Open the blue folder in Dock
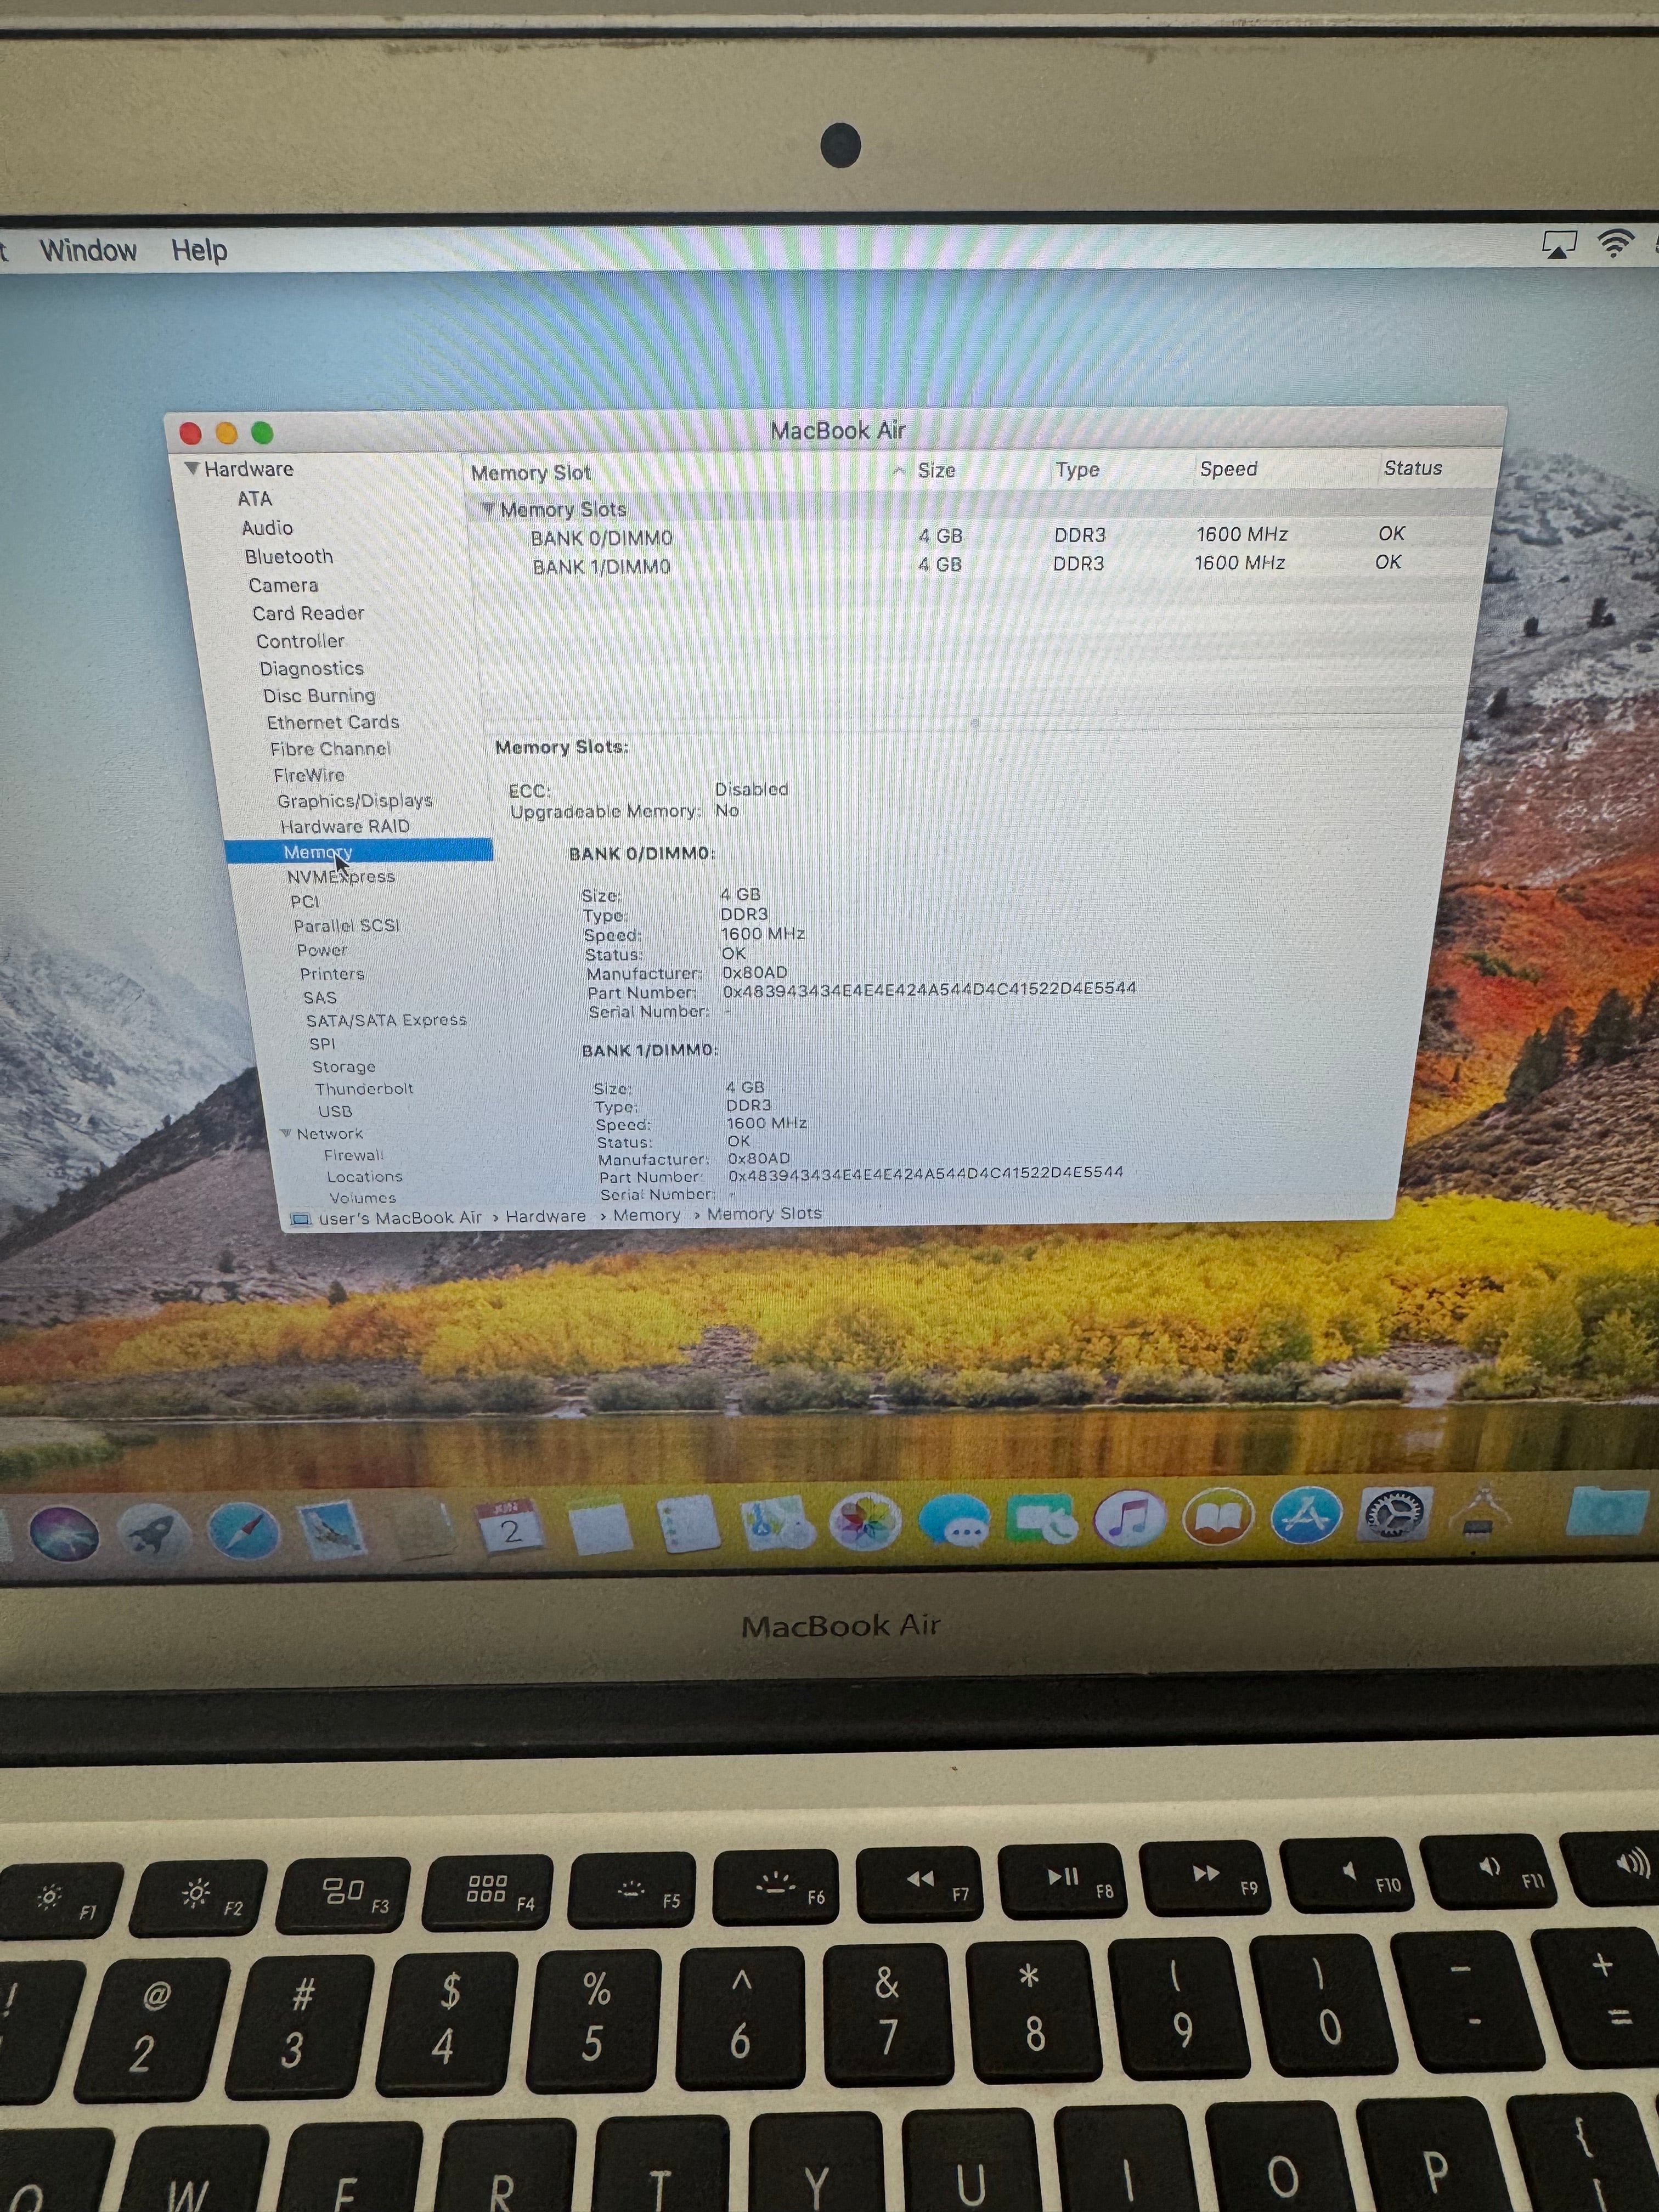This screenshot has height=2212, width=1659. point(1607,1510)
